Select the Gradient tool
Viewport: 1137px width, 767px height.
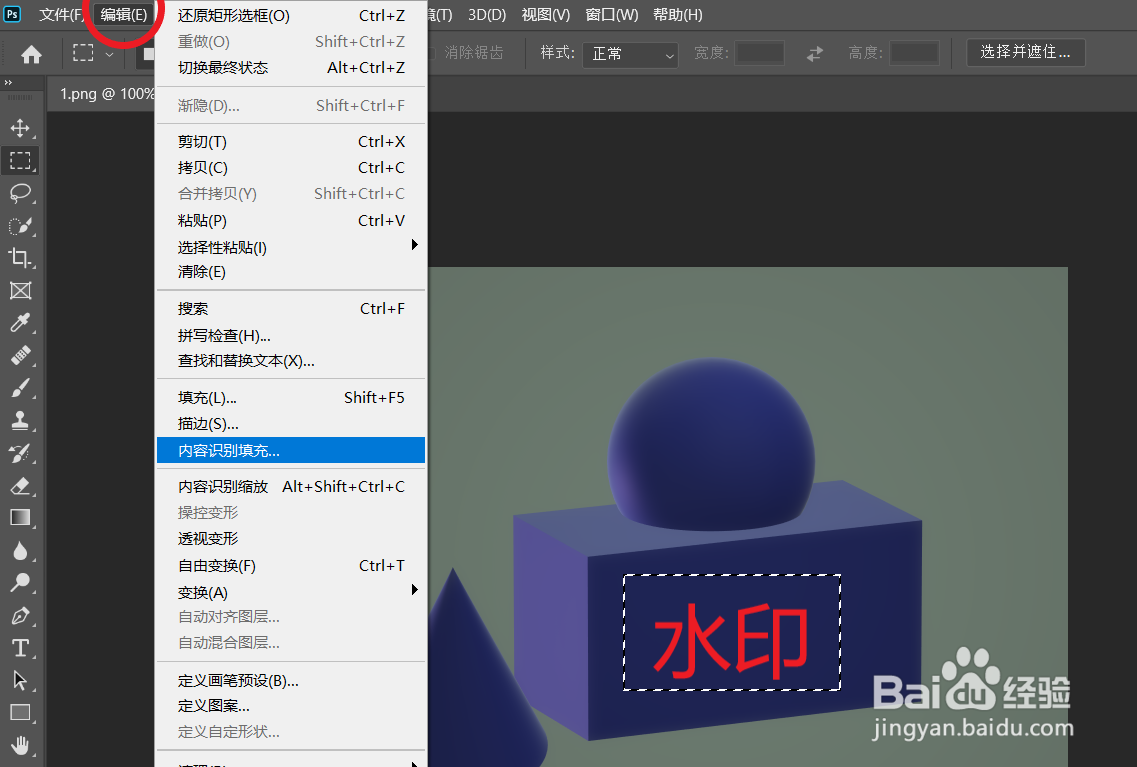(x=20, y=518)
